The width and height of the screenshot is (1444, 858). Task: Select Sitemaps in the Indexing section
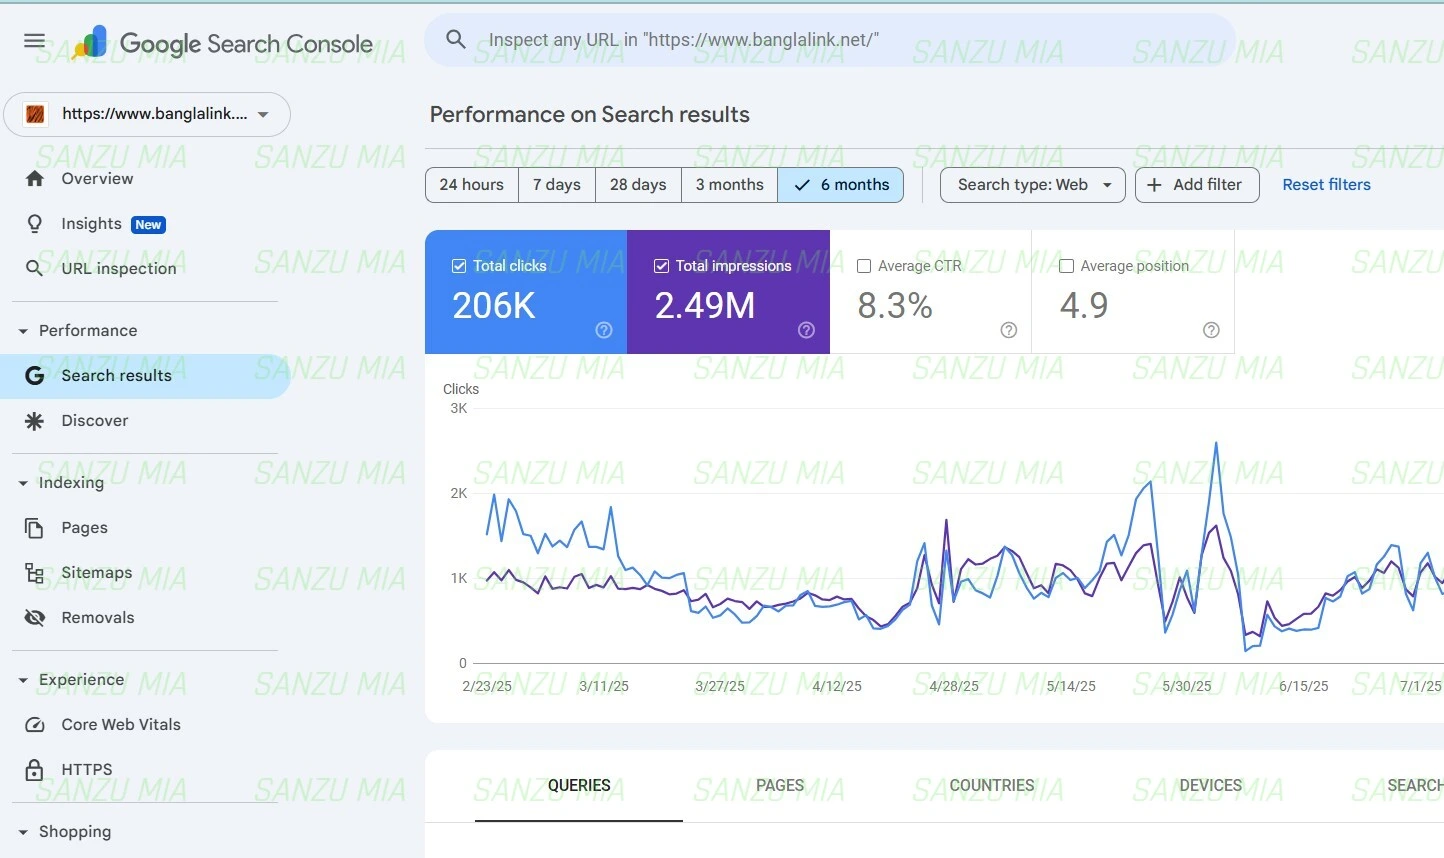tap(96, 572)
